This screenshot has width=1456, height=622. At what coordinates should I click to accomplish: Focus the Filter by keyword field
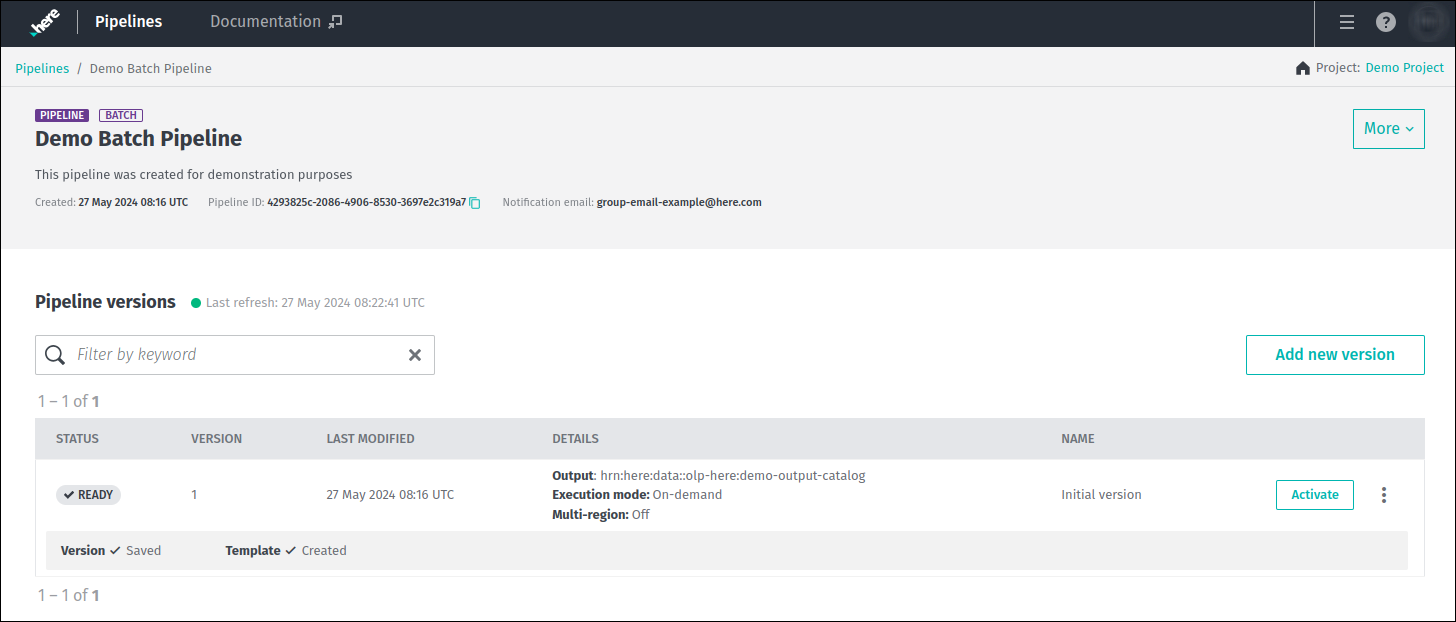click(235, 355)
